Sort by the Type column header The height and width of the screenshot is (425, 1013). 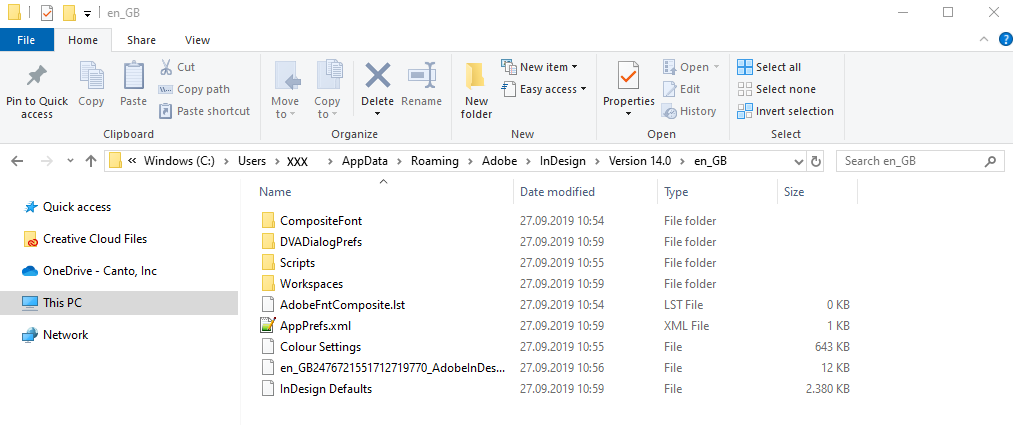pos(676,192)
